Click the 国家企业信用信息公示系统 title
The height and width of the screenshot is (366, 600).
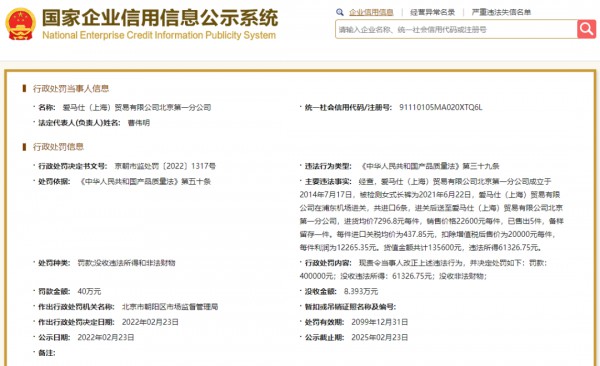(x=160, y=18)
